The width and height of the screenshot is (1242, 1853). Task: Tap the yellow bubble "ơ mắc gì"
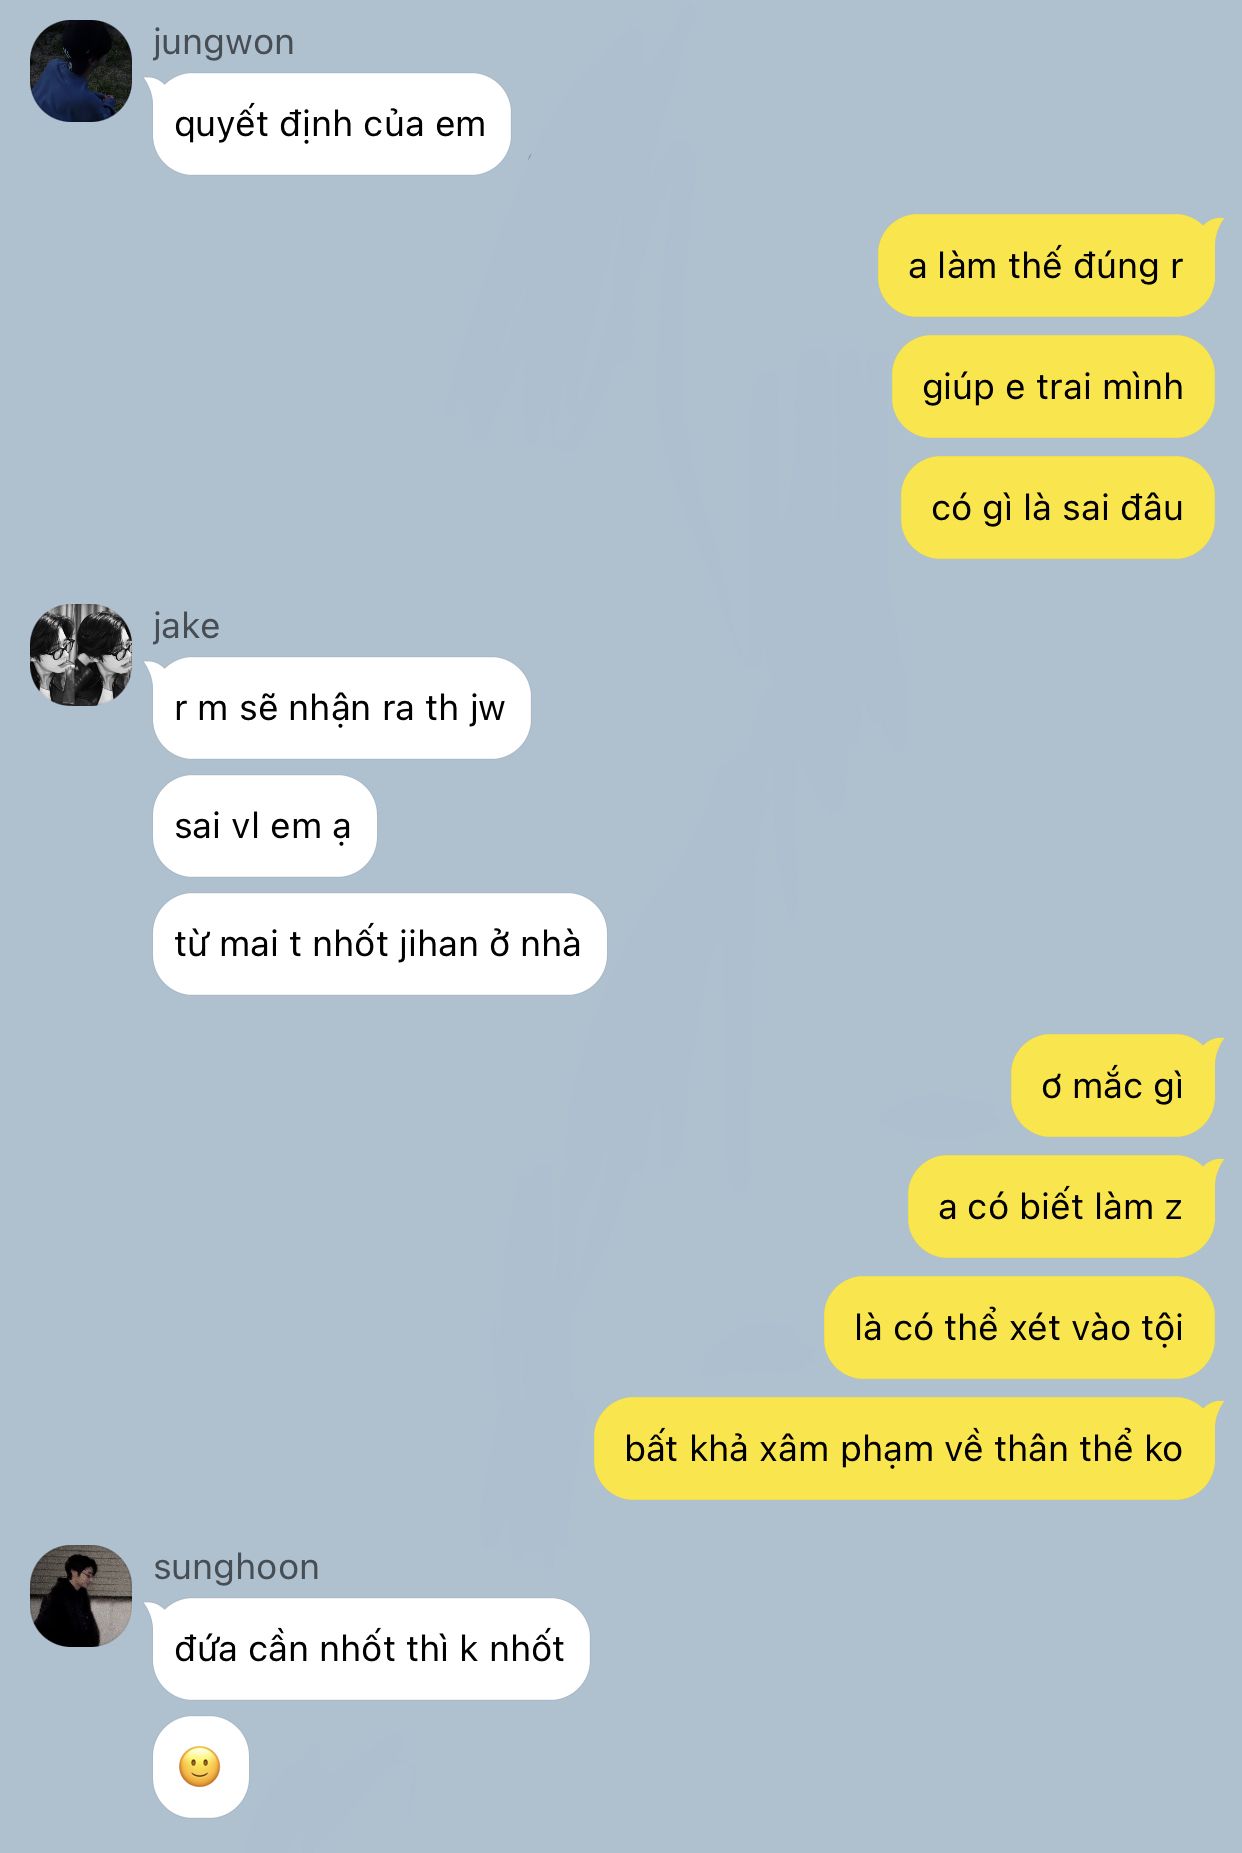1113,1086
